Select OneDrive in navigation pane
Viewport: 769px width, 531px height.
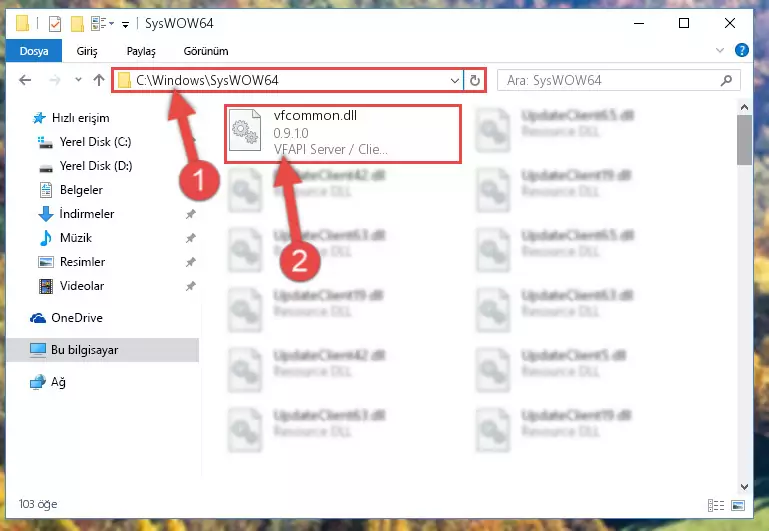(77, 318)
